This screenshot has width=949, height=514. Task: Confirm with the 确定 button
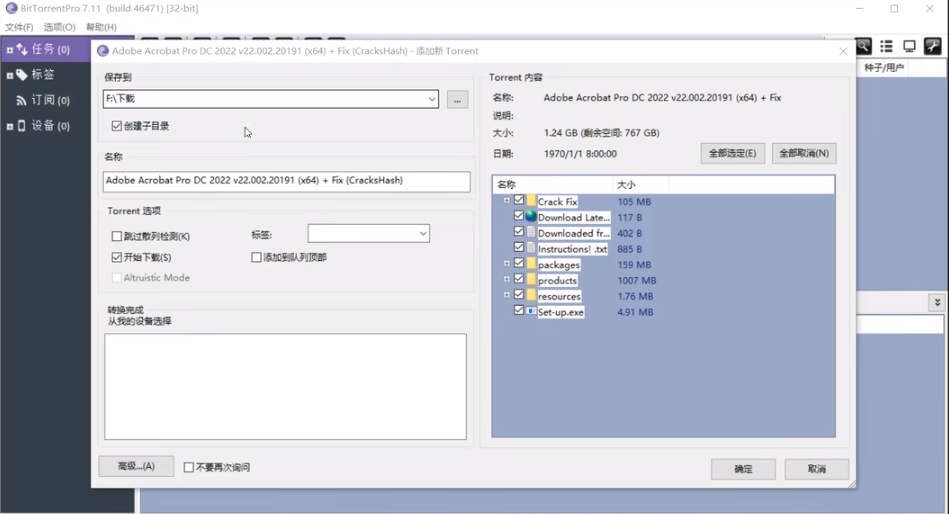(743, 469)
